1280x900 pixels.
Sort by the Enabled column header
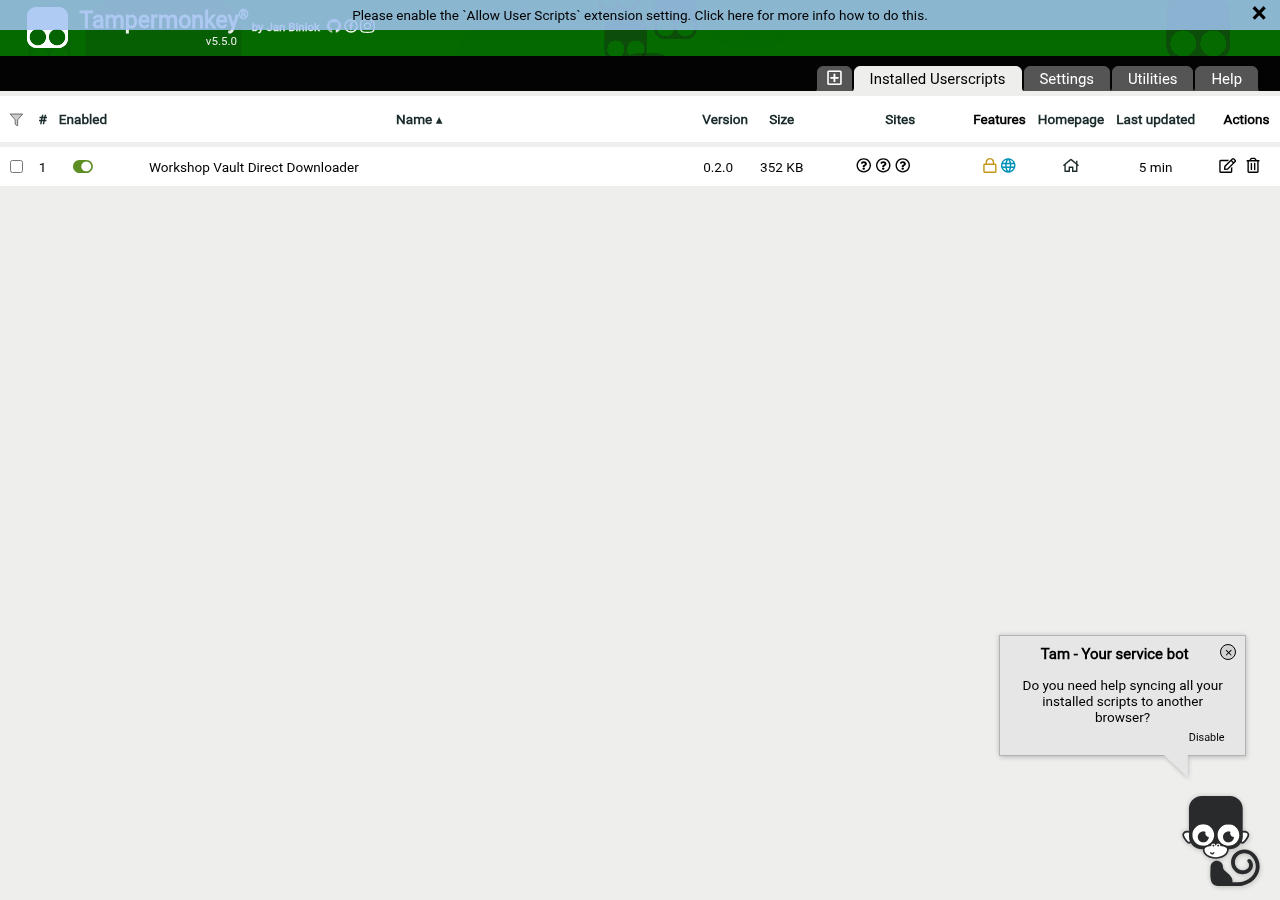(x=83, y=120)
